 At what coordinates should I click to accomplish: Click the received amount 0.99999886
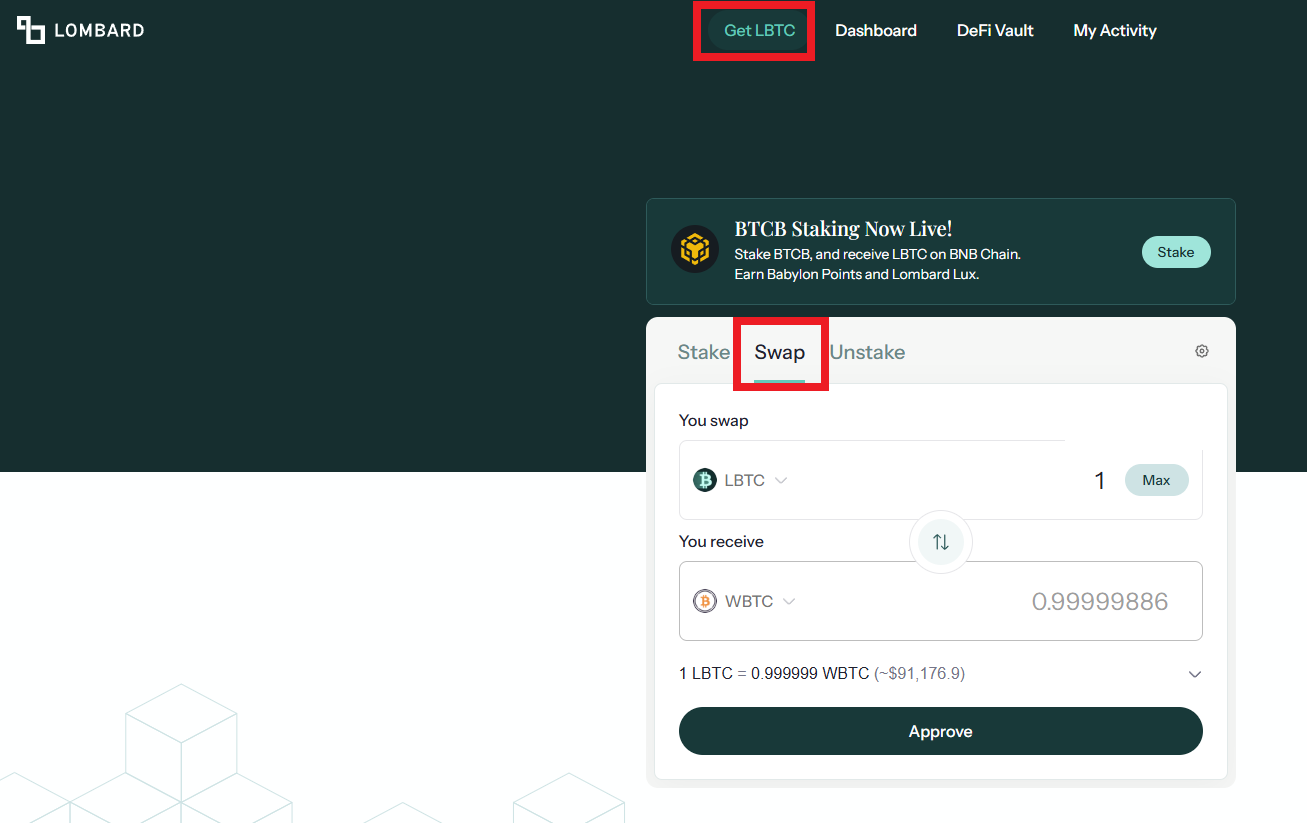click(x=1100, y=601)
